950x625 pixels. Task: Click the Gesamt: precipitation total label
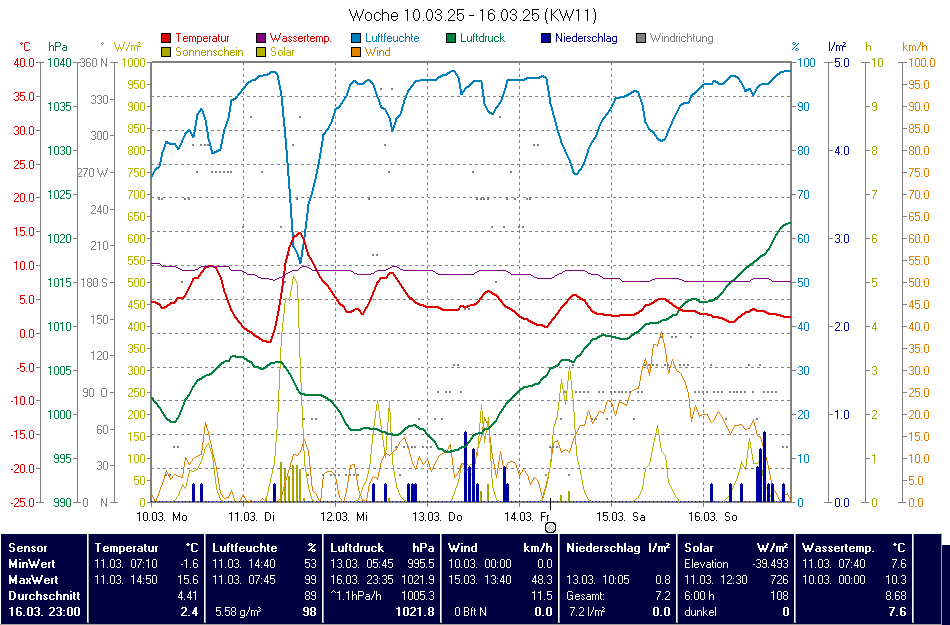585,596
